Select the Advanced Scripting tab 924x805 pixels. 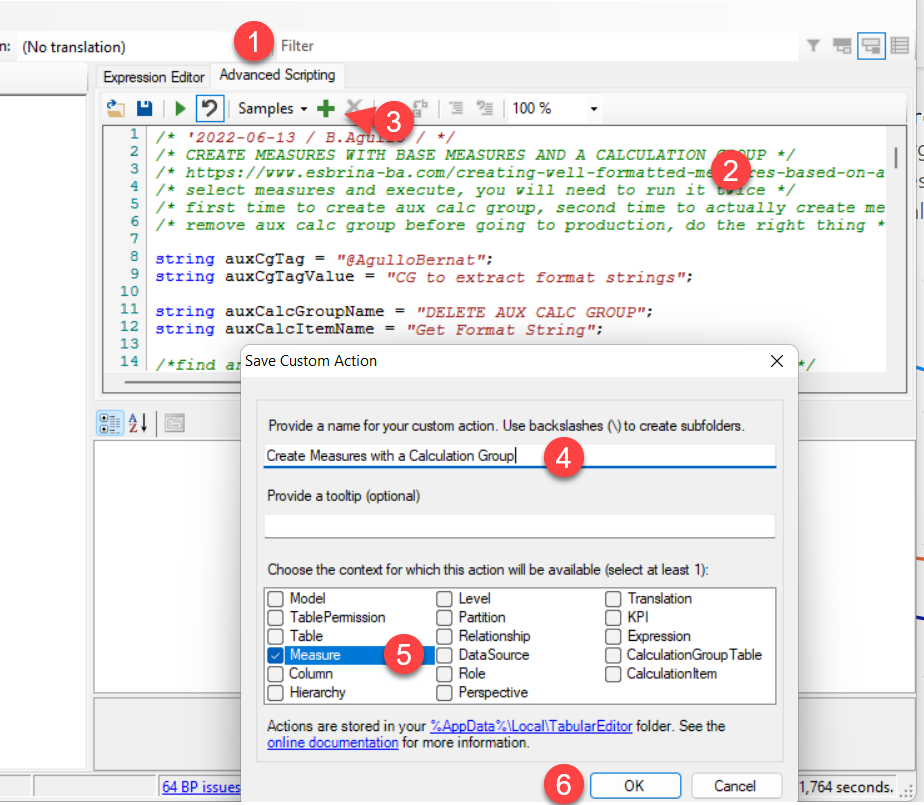coord(277,75)
